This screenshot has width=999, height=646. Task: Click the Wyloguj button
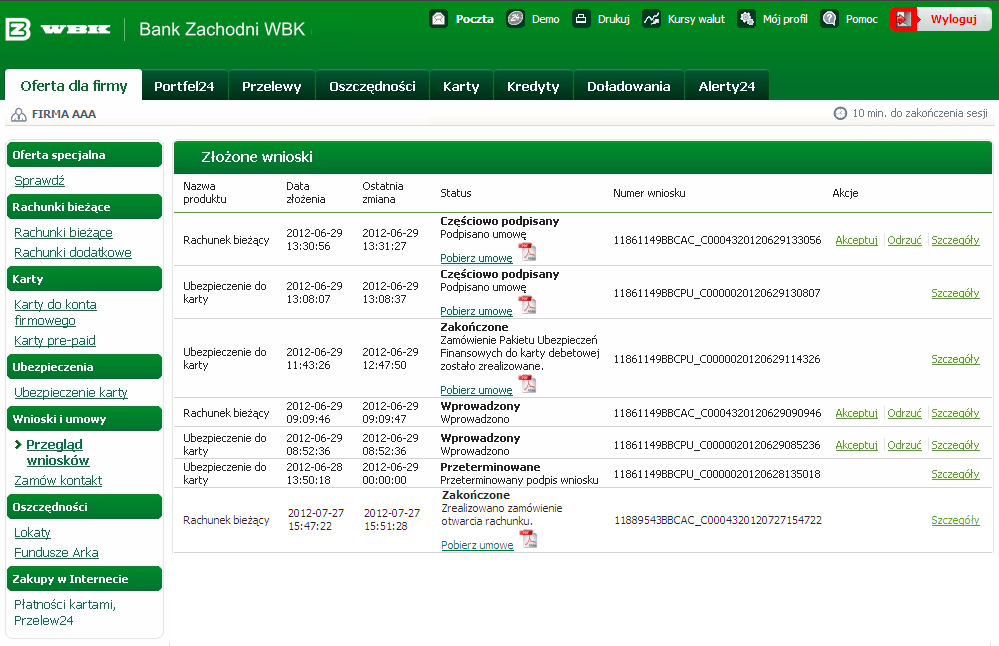point(942,19)
